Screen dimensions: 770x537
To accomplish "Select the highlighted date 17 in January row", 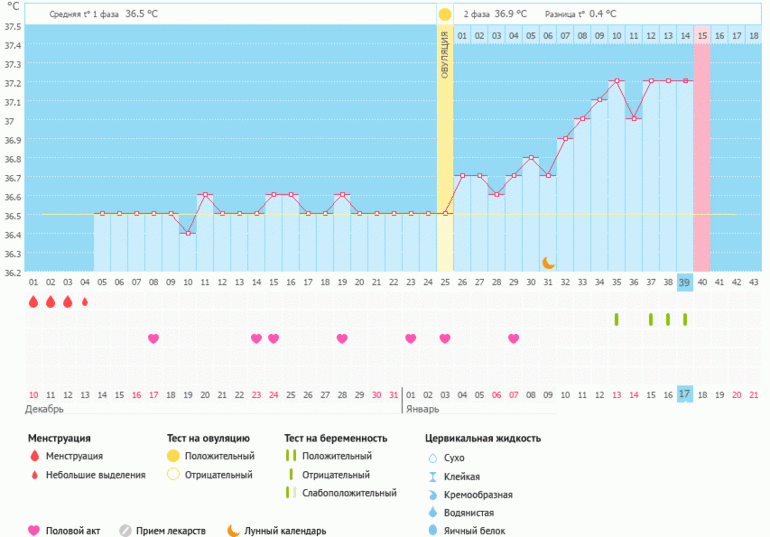I will pyautogui.click(x=685, y=394).
